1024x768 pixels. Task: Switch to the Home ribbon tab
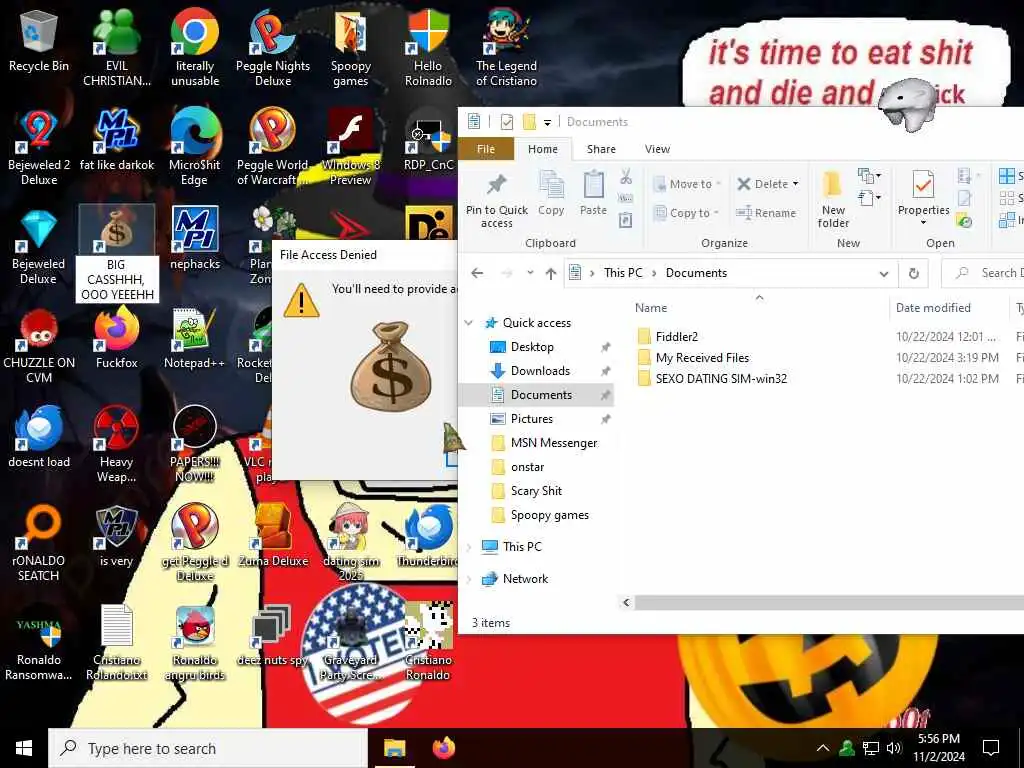[x=543, y=149]
